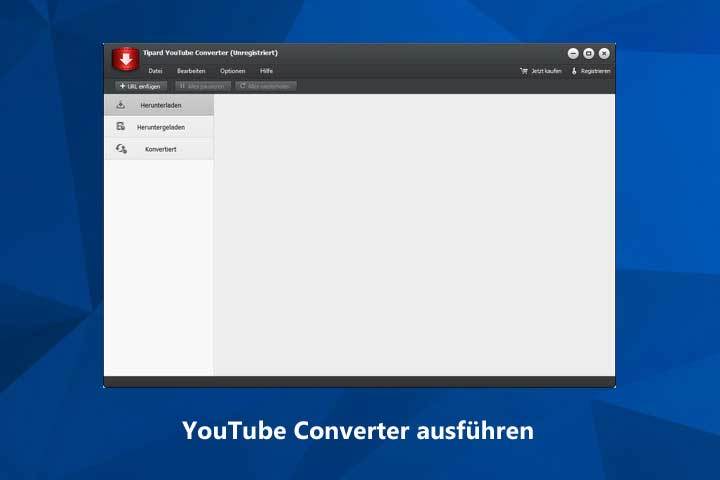Open the Bearbeiten menu

tap(191, 71)
